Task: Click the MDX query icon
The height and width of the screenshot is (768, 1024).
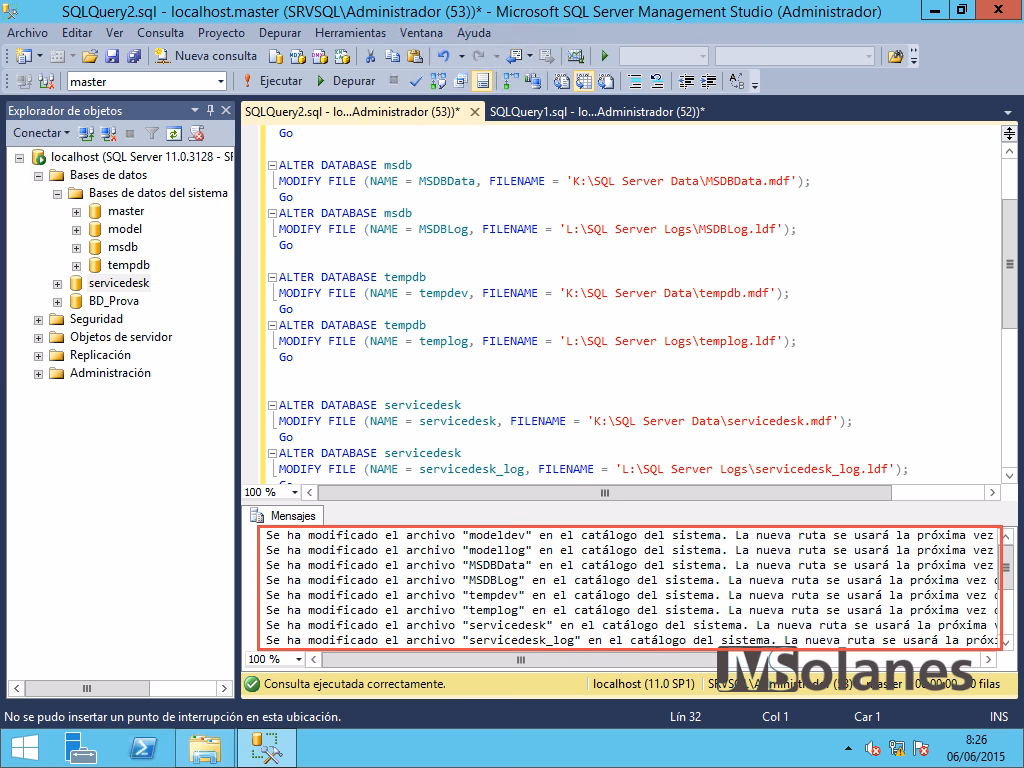Action: point(298,56)
